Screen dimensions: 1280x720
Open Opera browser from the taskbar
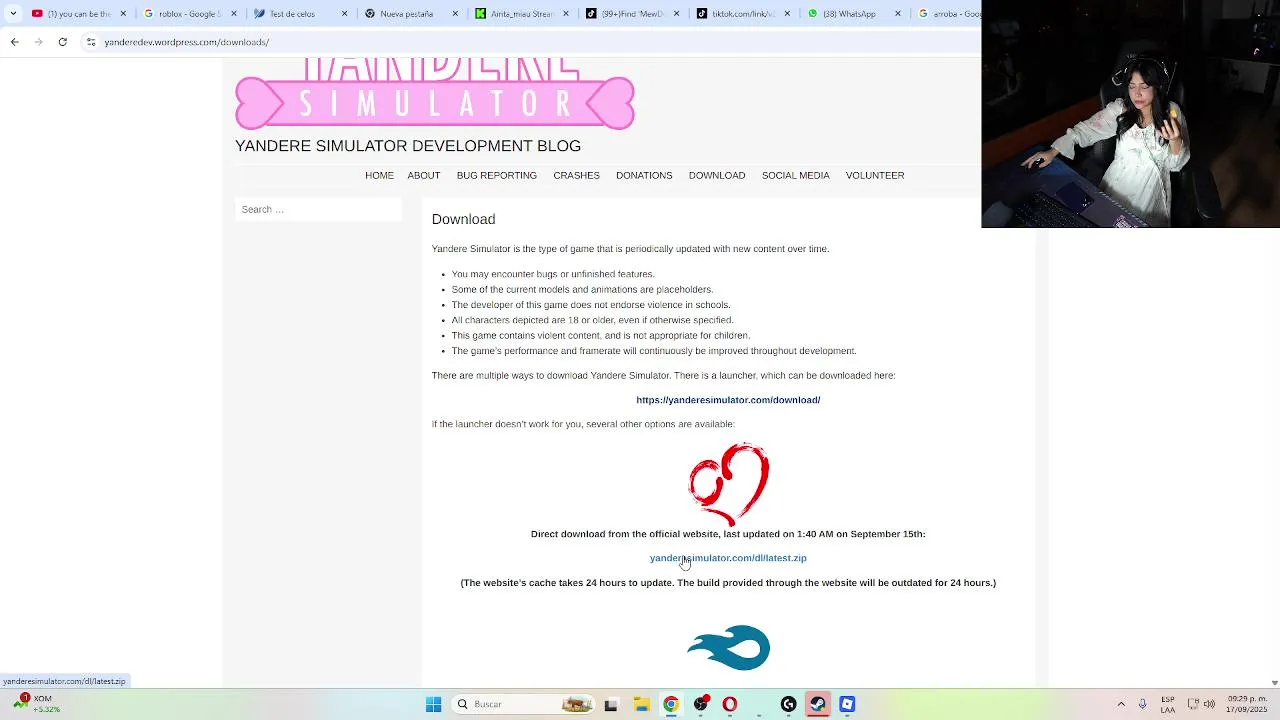tap(730, 704)
